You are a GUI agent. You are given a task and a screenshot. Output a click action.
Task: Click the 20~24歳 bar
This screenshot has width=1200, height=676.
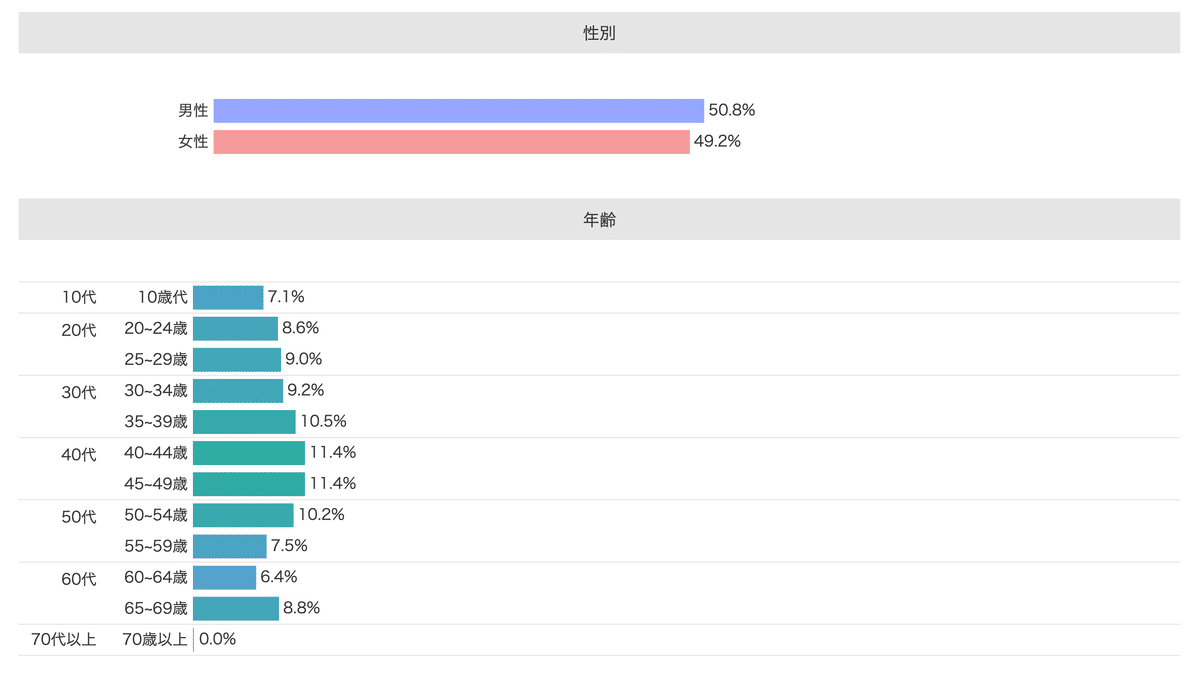click(x=235, y=328)
